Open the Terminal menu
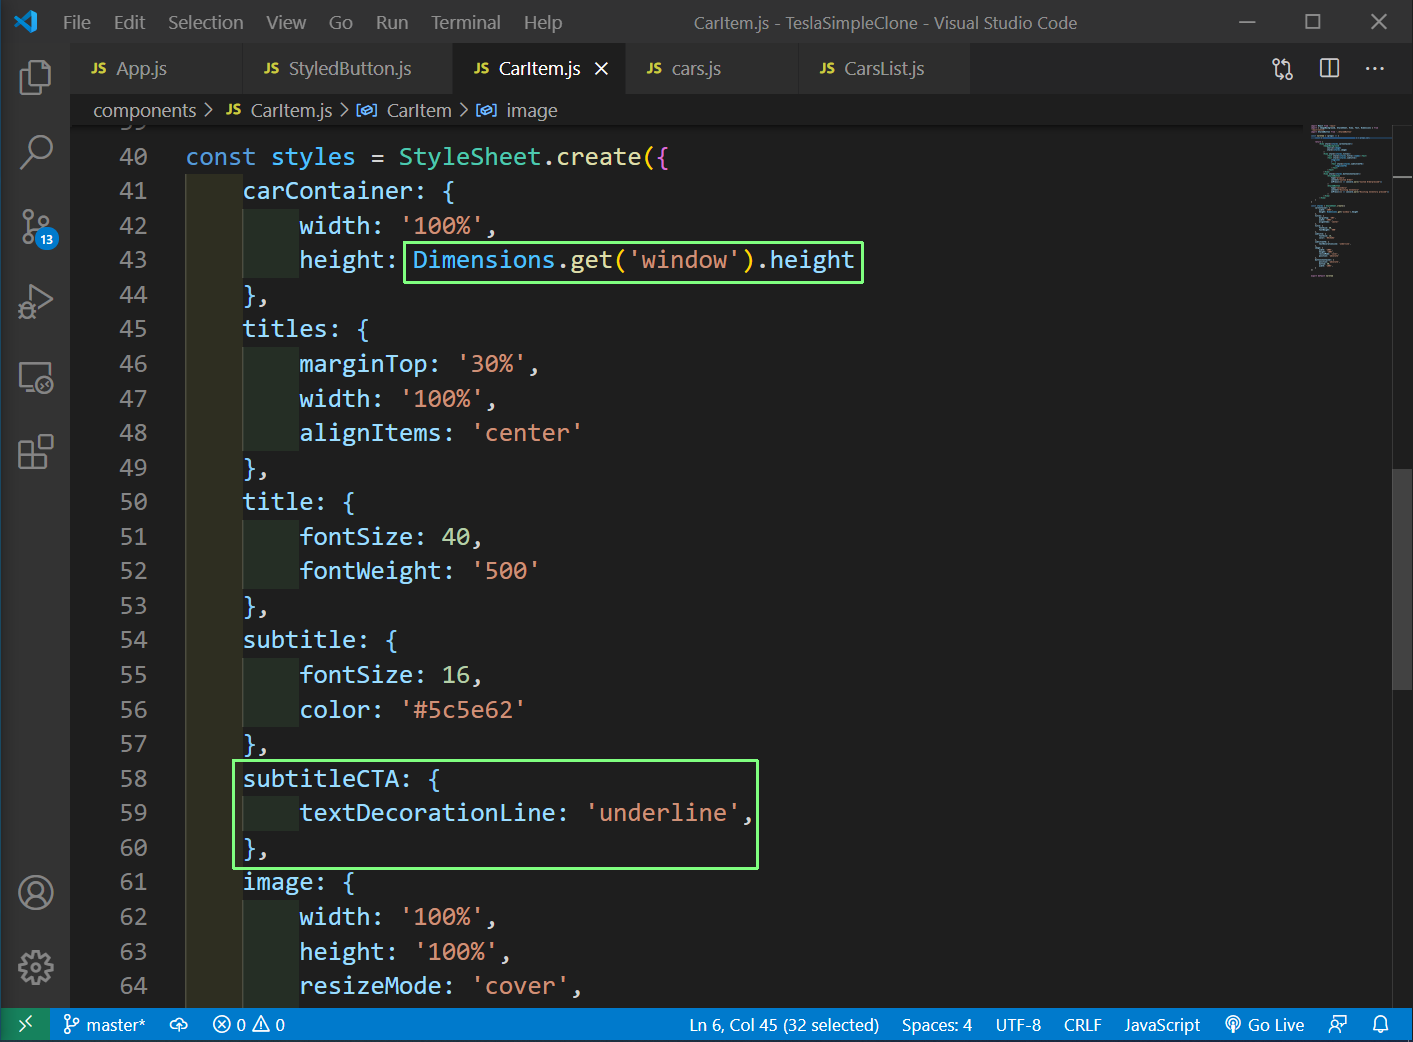Image resolution: width=1413 pixels, height=1042 pixels. pyautogui.click(x=466, y=22)
